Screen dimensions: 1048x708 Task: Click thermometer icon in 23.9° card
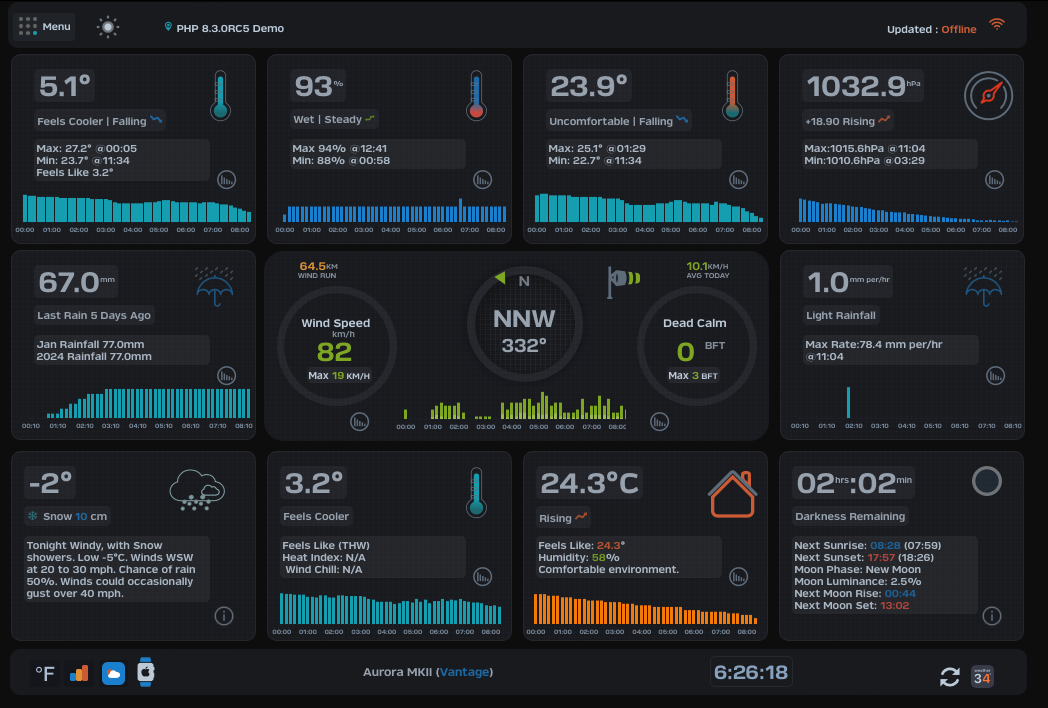click(x=733, y=96)
